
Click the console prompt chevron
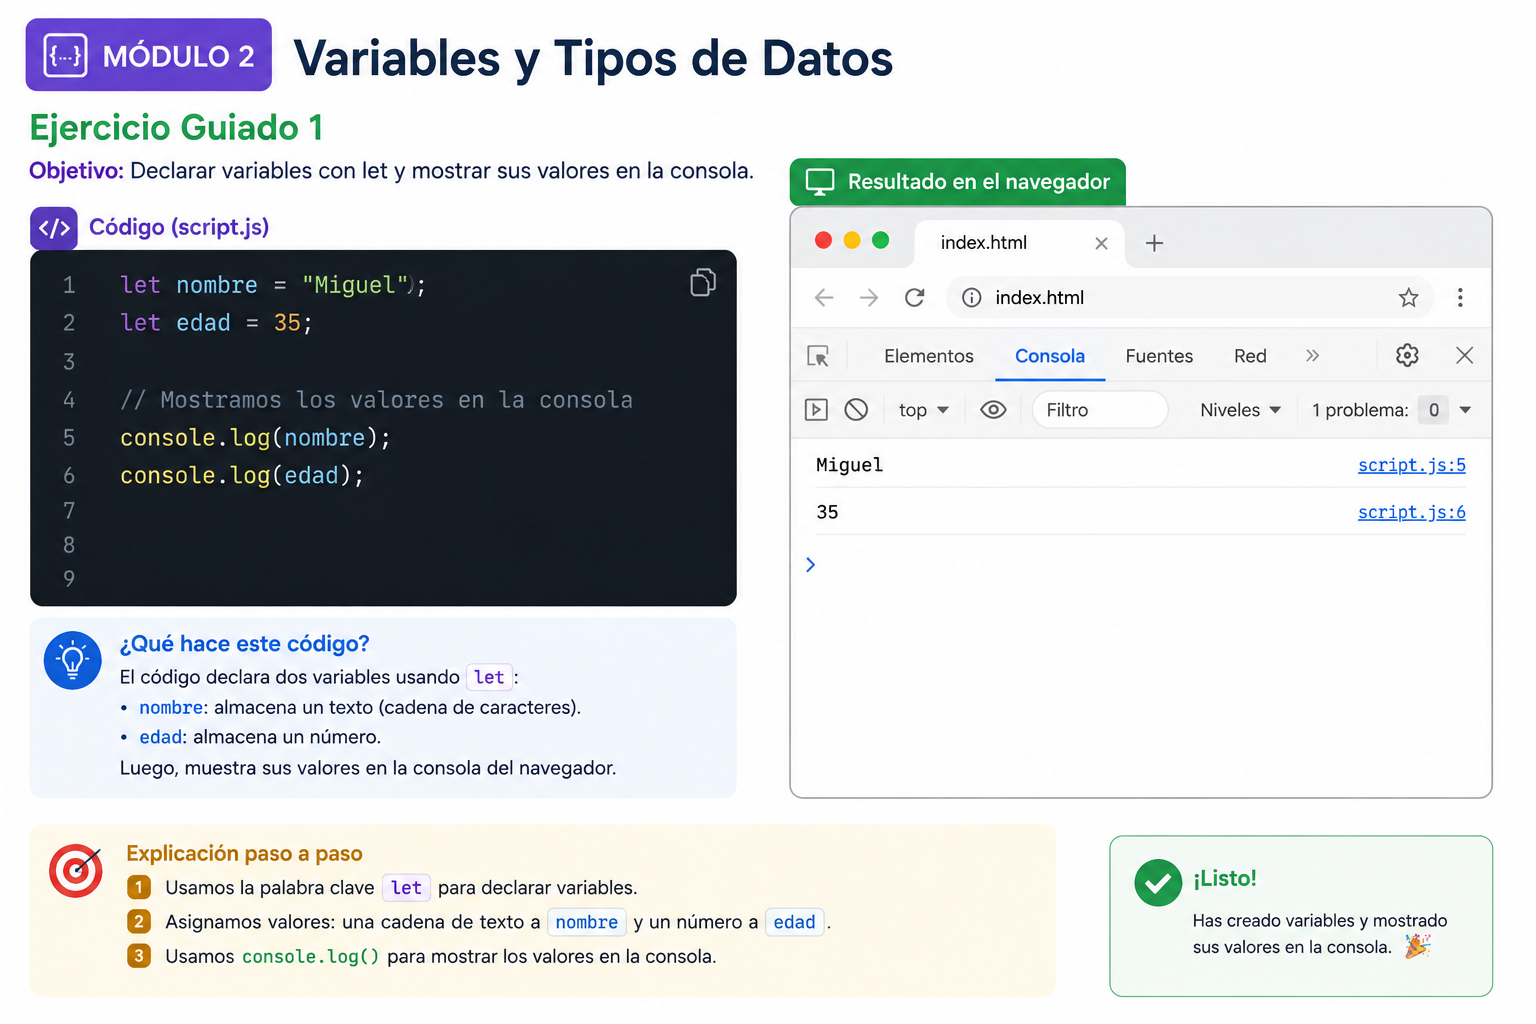[810, 565]
